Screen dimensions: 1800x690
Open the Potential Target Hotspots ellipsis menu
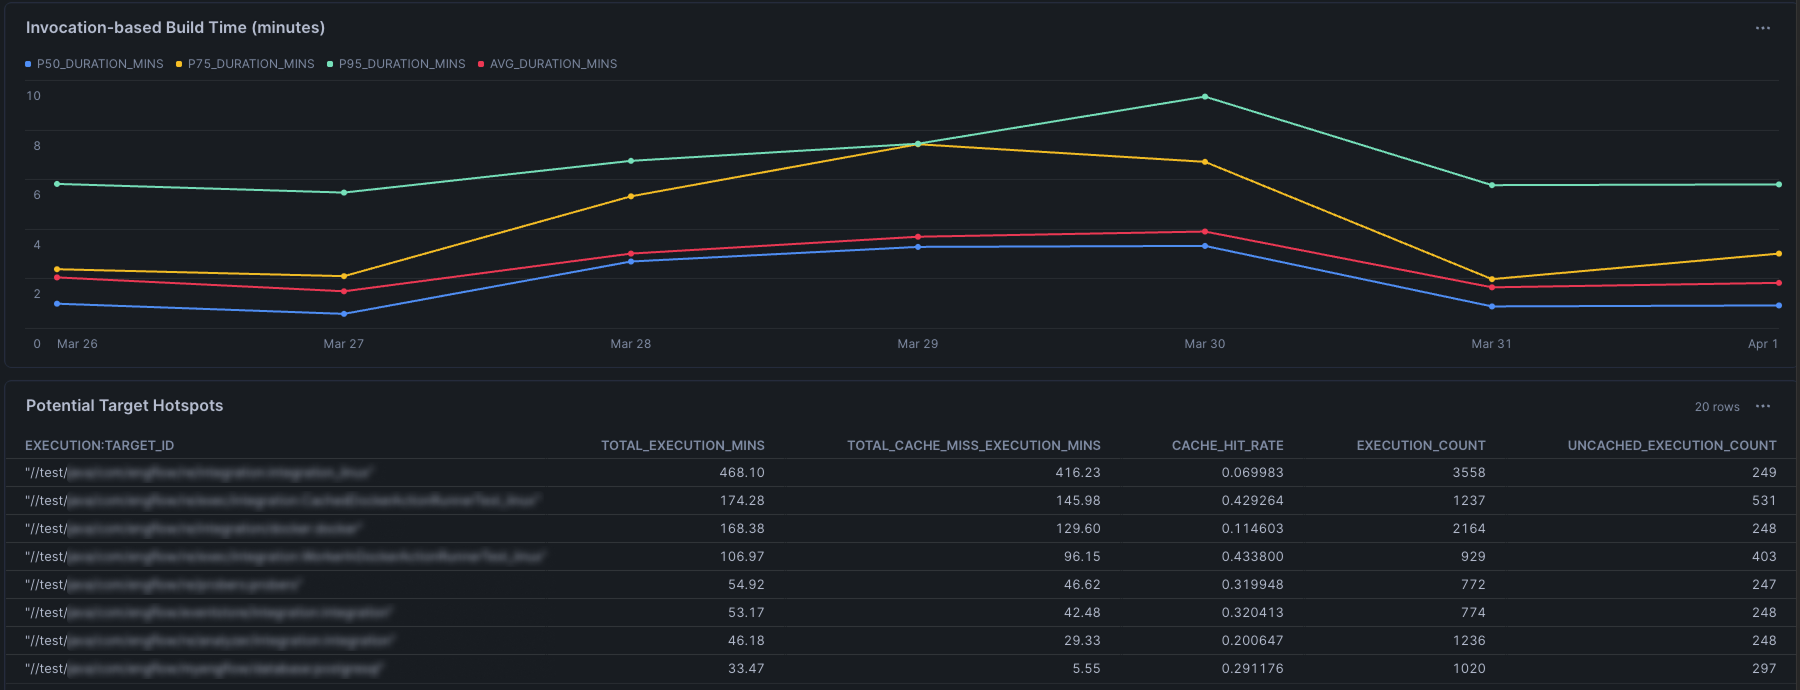pyautogui.click(x=1762, y=406)
